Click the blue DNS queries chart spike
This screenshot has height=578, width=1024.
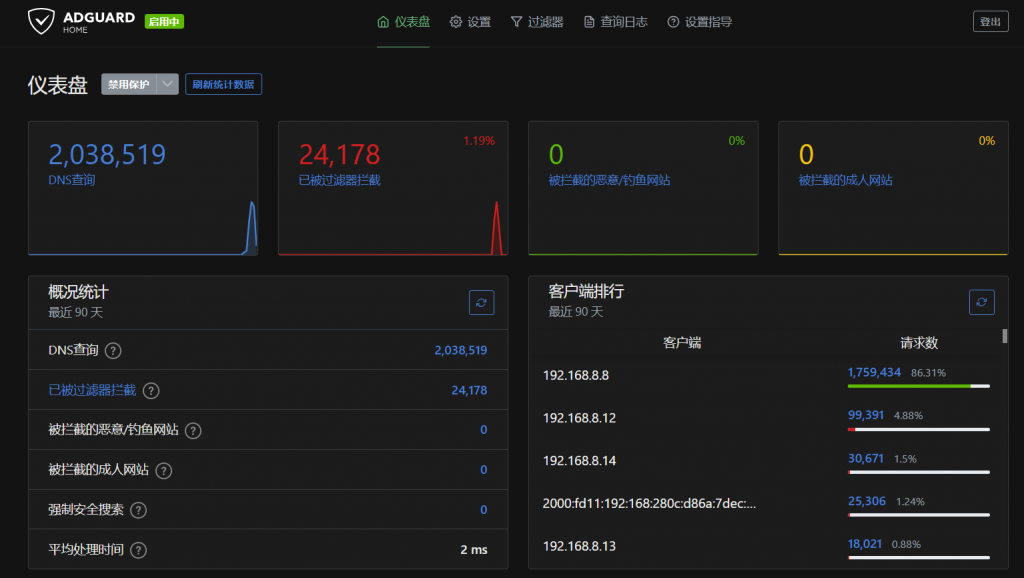(251, 228)
